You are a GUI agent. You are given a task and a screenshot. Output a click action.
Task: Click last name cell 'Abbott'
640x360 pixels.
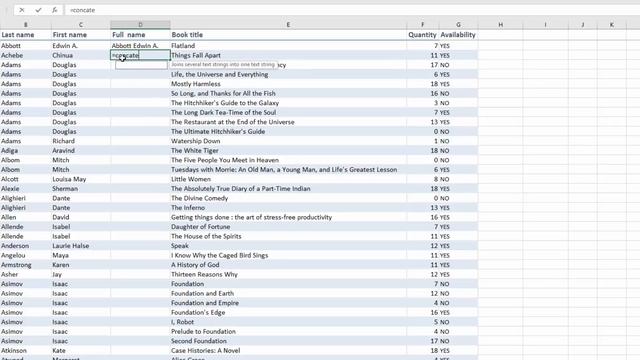(x=26, y=46)
